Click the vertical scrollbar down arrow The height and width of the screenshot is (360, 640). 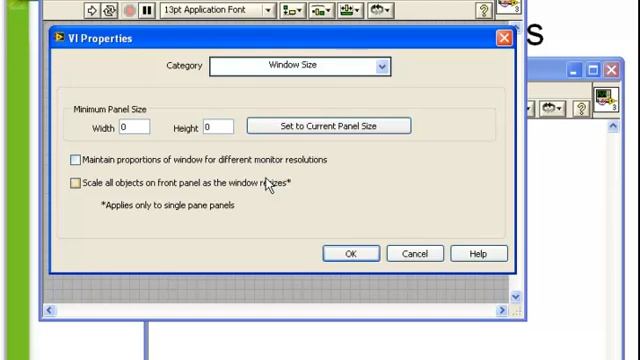click(x=516, y=296)
